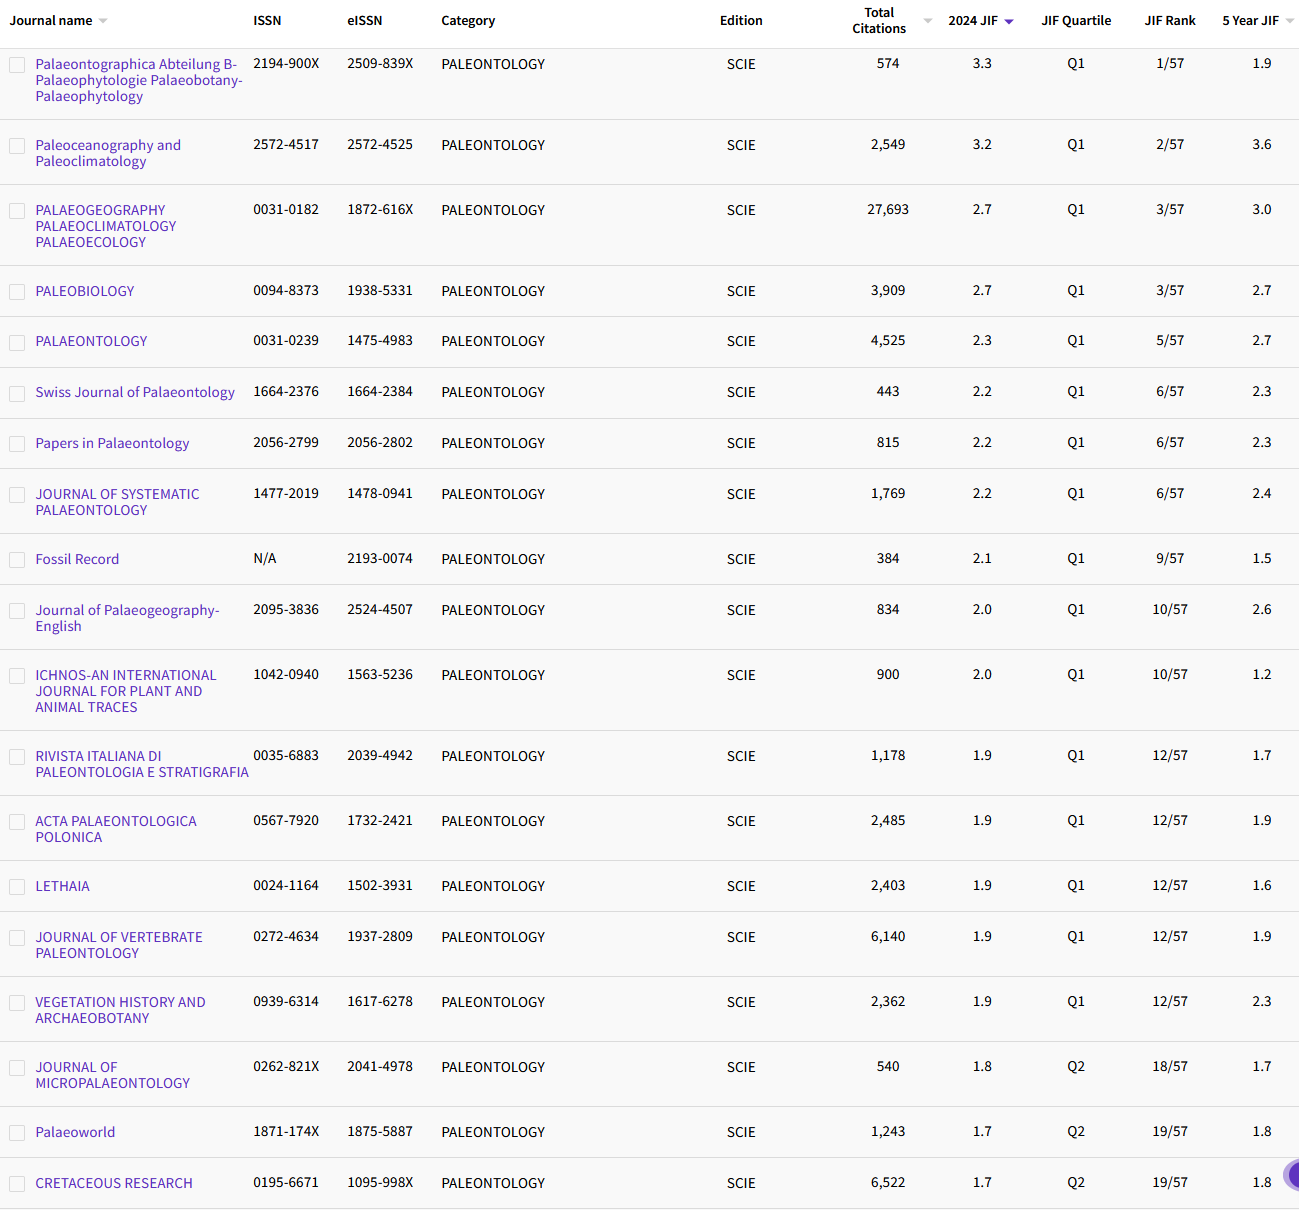This screenshot has height=1210, width=1299.
Task: Click the Edition column header
Action: pos(741,21)
